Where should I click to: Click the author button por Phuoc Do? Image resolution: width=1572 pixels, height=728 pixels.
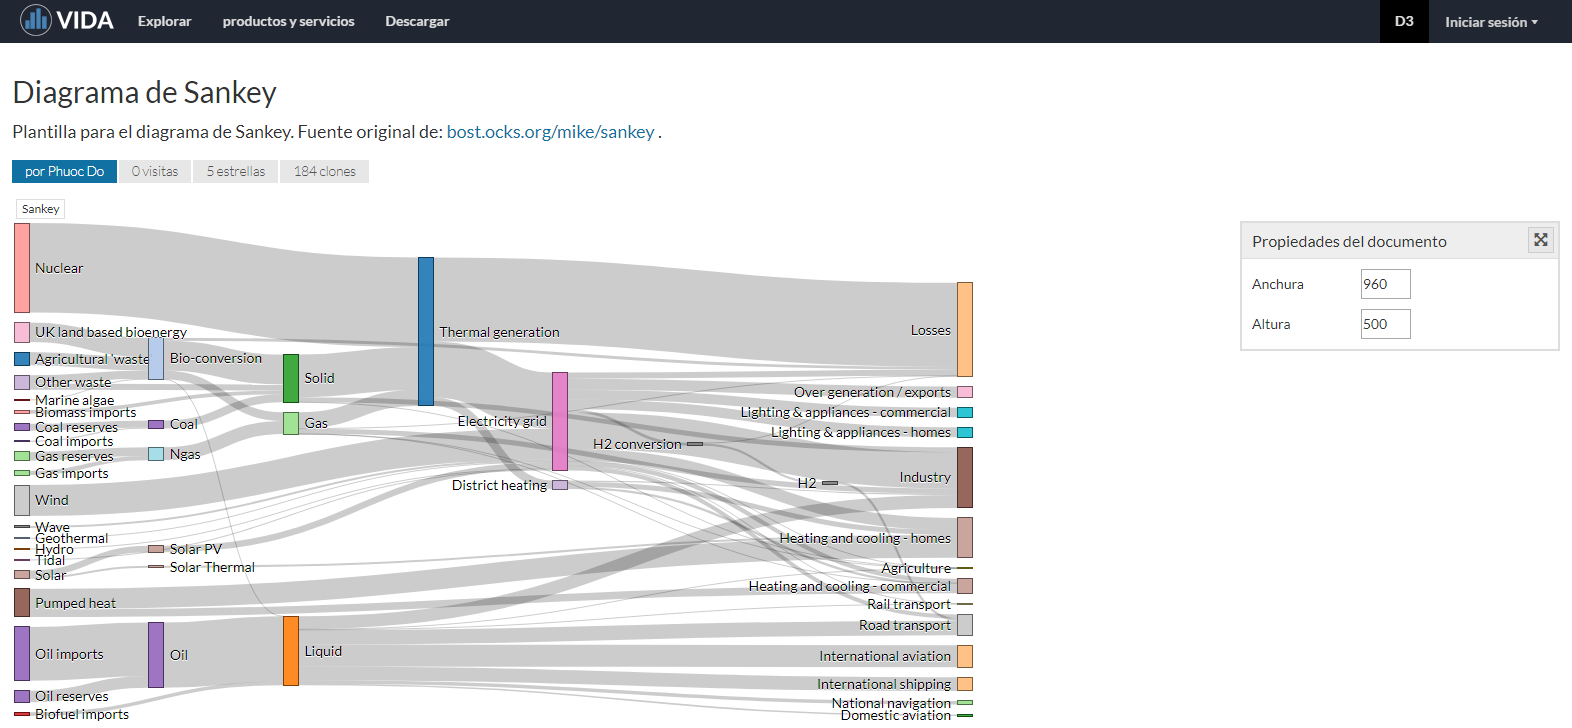(64, 171)
